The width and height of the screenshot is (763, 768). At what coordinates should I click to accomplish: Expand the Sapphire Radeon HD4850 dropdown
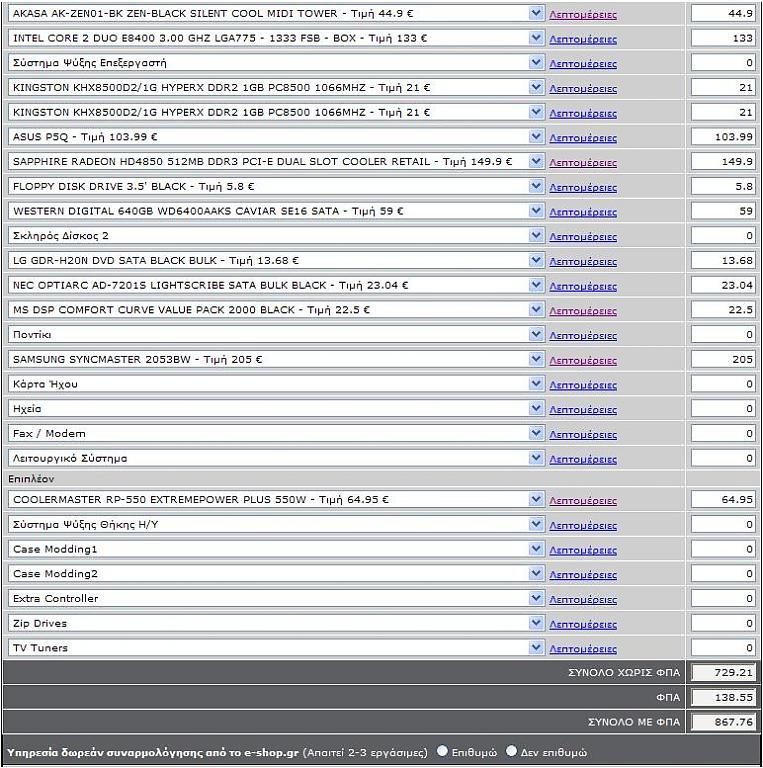[276, 162]
